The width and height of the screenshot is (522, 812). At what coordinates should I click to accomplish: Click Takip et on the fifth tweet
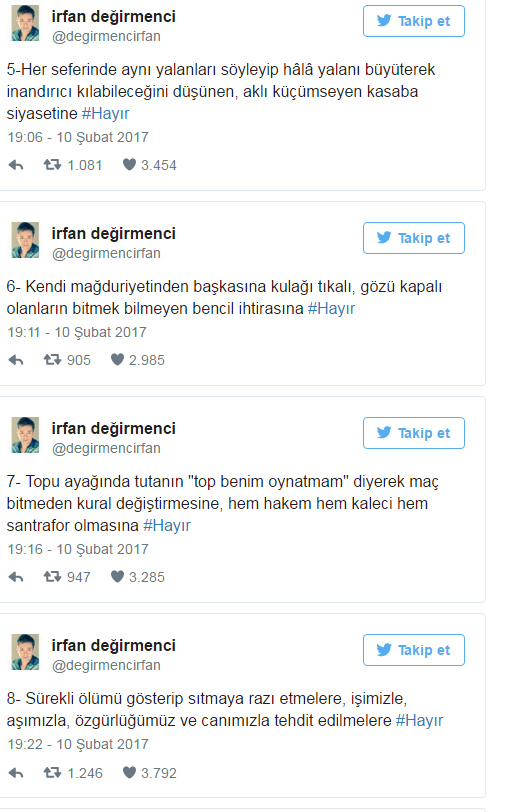pyautogui.click(x=414, y=21)
